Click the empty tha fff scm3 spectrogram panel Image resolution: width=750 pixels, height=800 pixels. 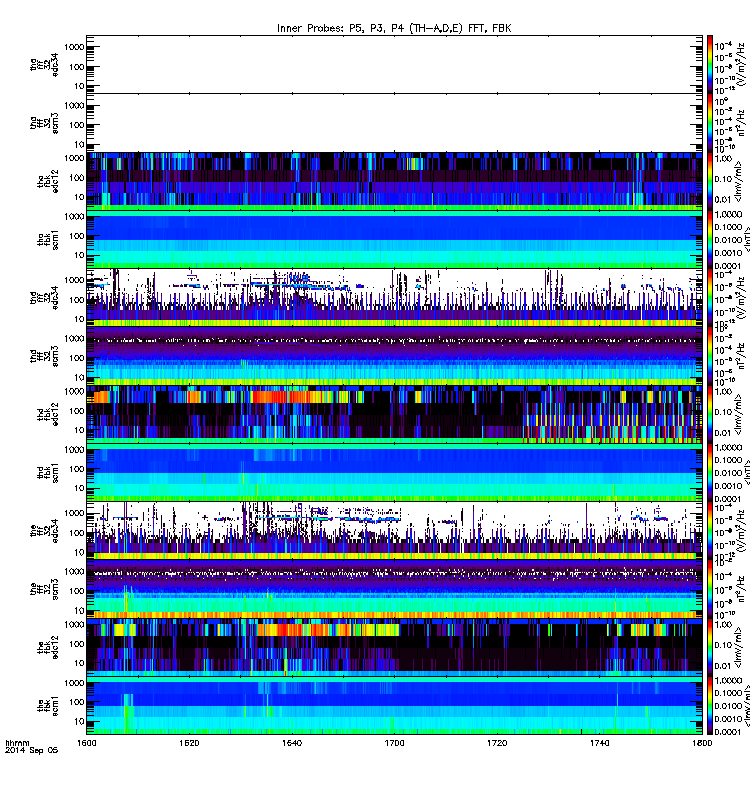tap(394, 123)
